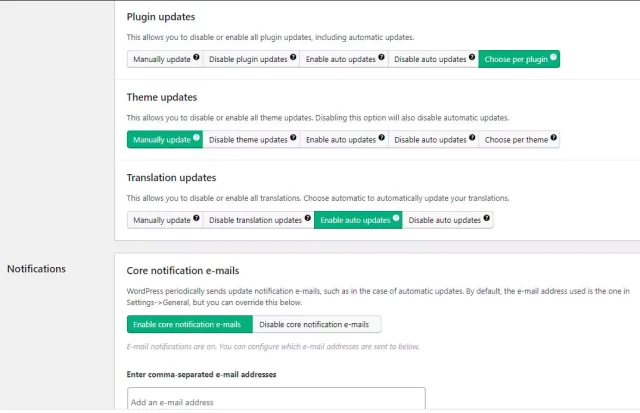The width and height of the screenshot is (640, 413).
Task: Set translations to Manually update
Action: (x=161, y=220)
